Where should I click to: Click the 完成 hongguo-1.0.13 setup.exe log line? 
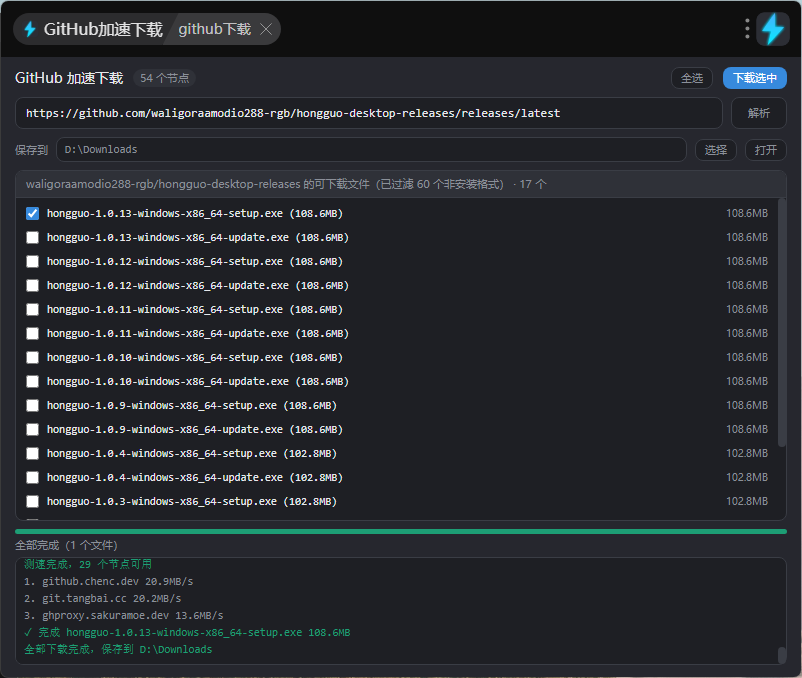(x=187, y=632)
